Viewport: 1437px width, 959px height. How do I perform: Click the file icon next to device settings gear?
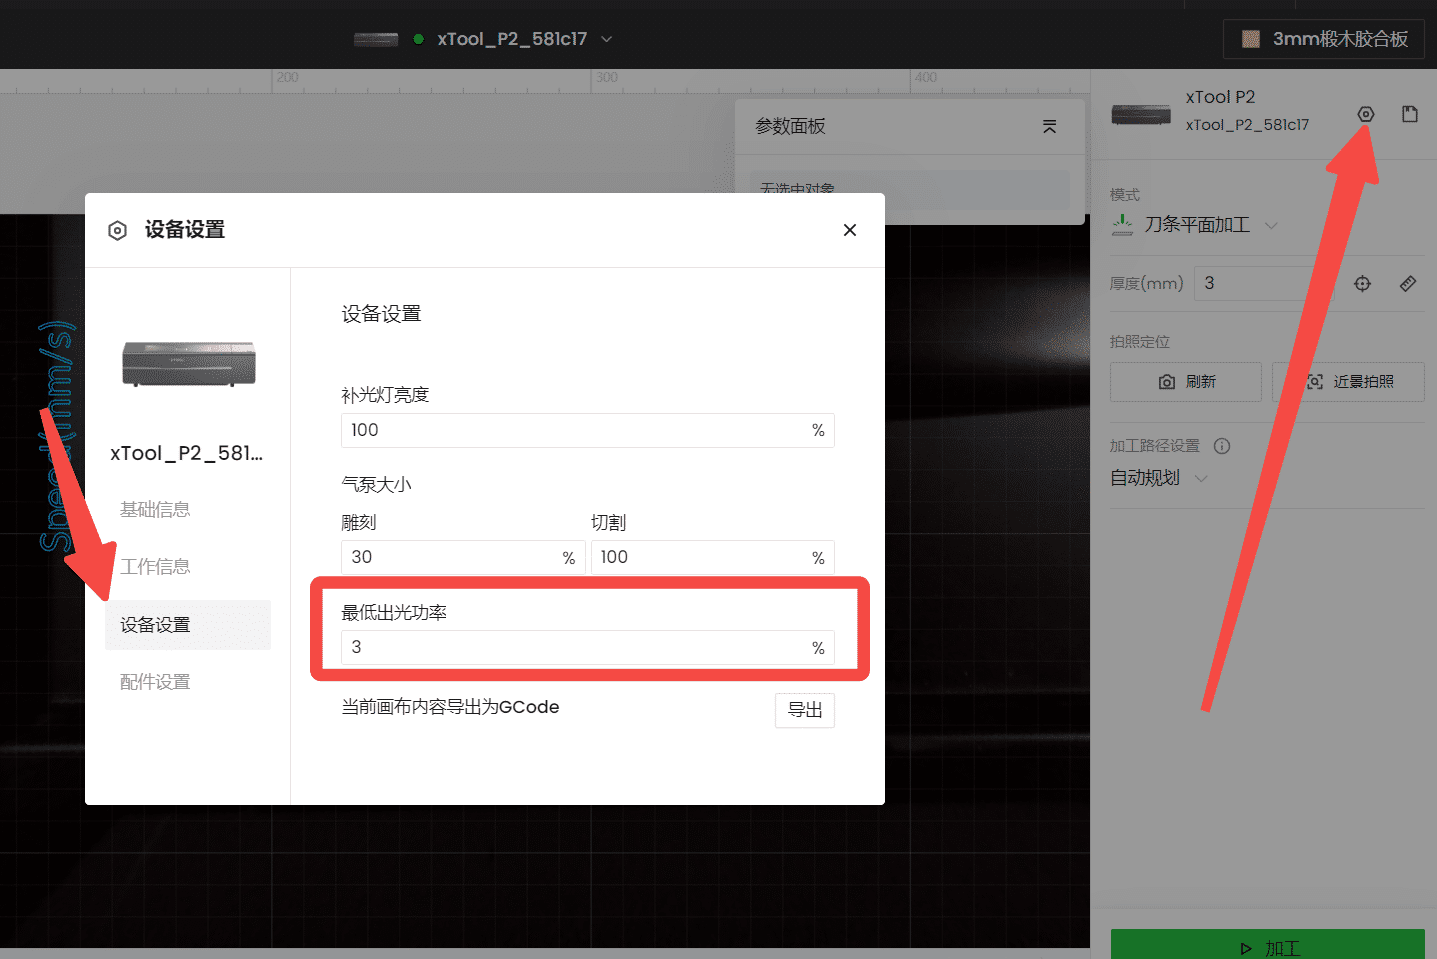(1409, 114)
